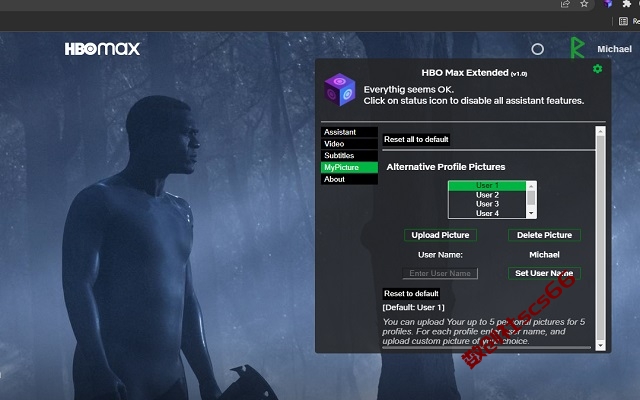Click the purple cube extension toolbar icon
Viewport: 640px width, 400px height.
click(608, 4)
